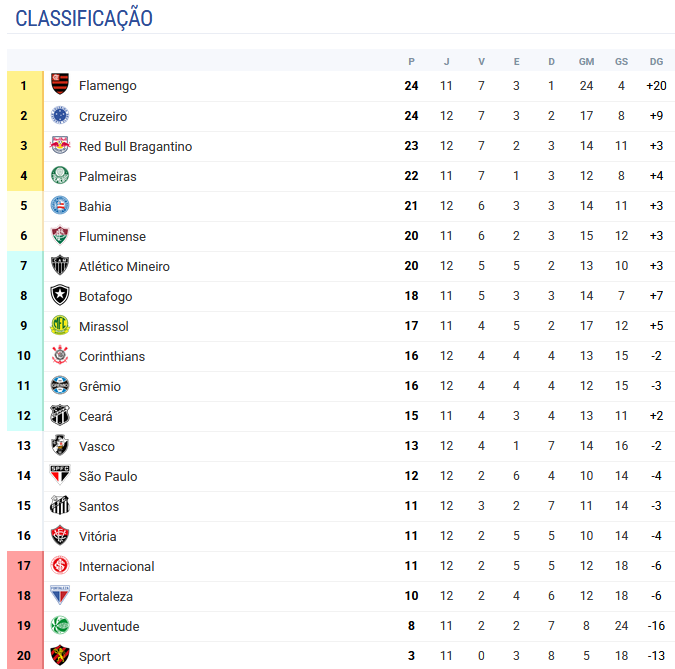Click the Corinthians club crest
Screen dimensions: 675x669
[60, 355]
